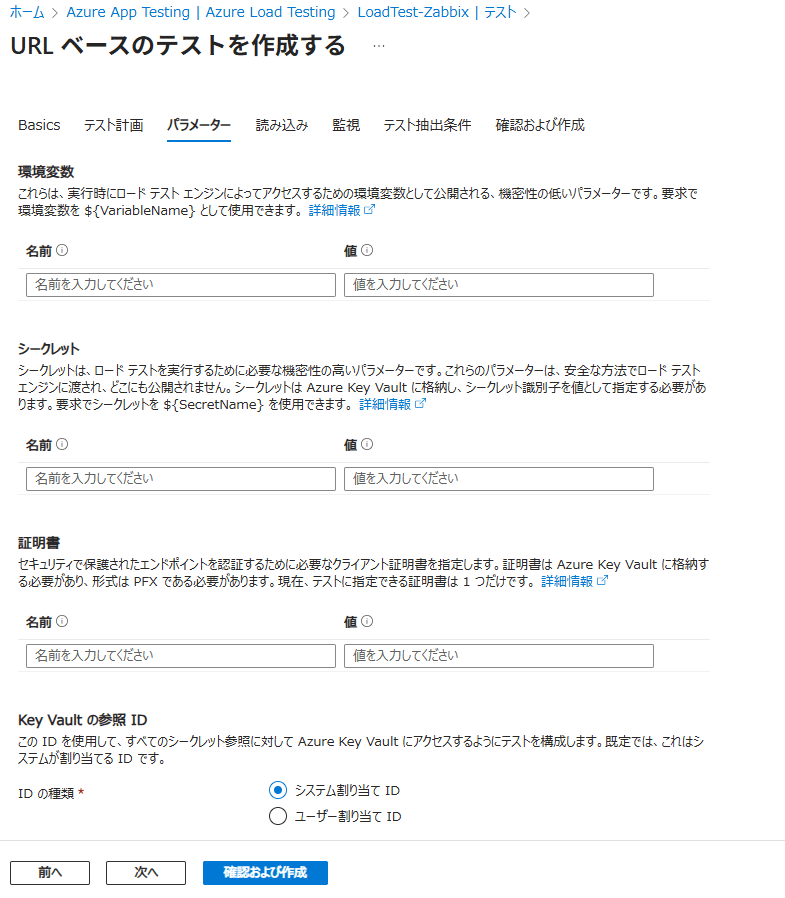The image size is (785, 898).
Task: Click info icon beside シークレット 値 label
Action: (367, 445)
